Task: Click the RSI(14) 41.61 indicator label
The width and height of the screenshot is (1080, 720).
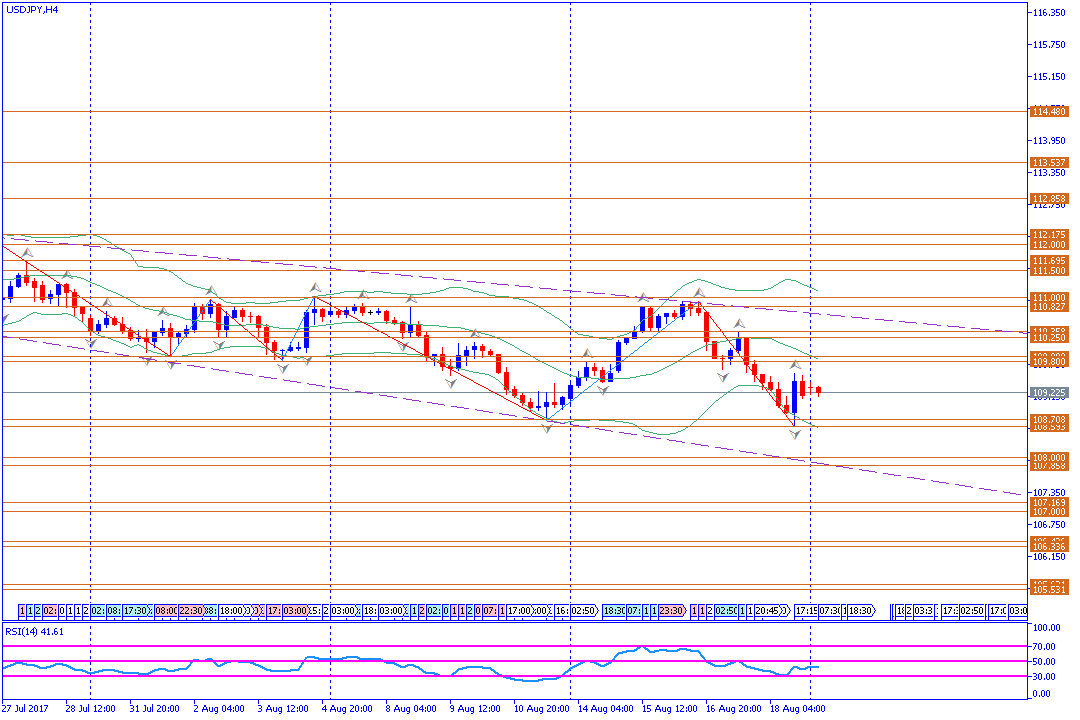Action: [34, 631]
